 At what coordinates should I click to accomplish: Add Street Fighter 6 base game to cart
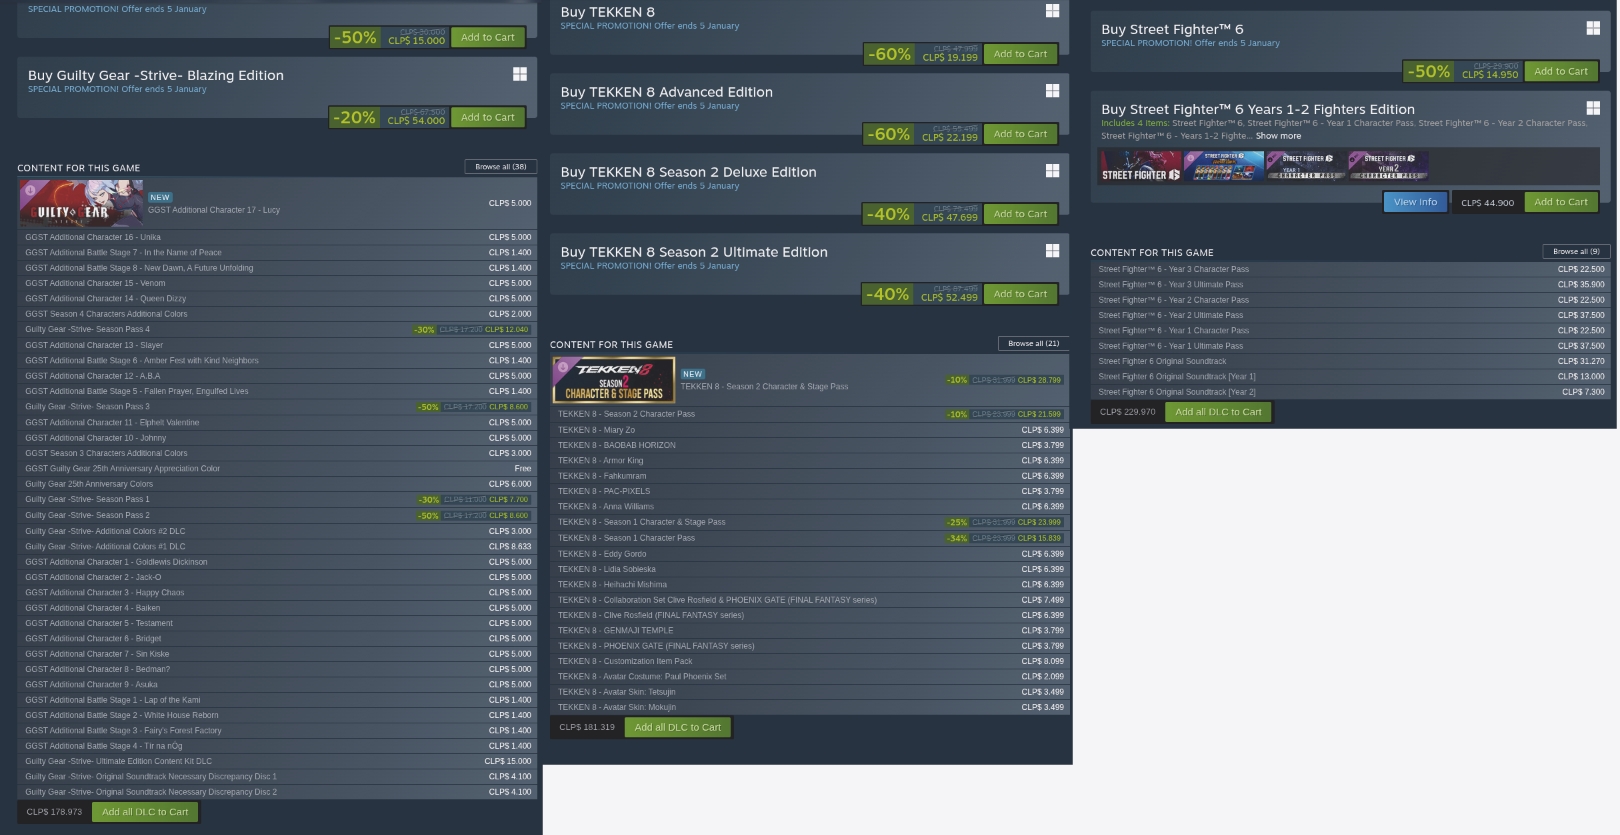[1561, 71]
